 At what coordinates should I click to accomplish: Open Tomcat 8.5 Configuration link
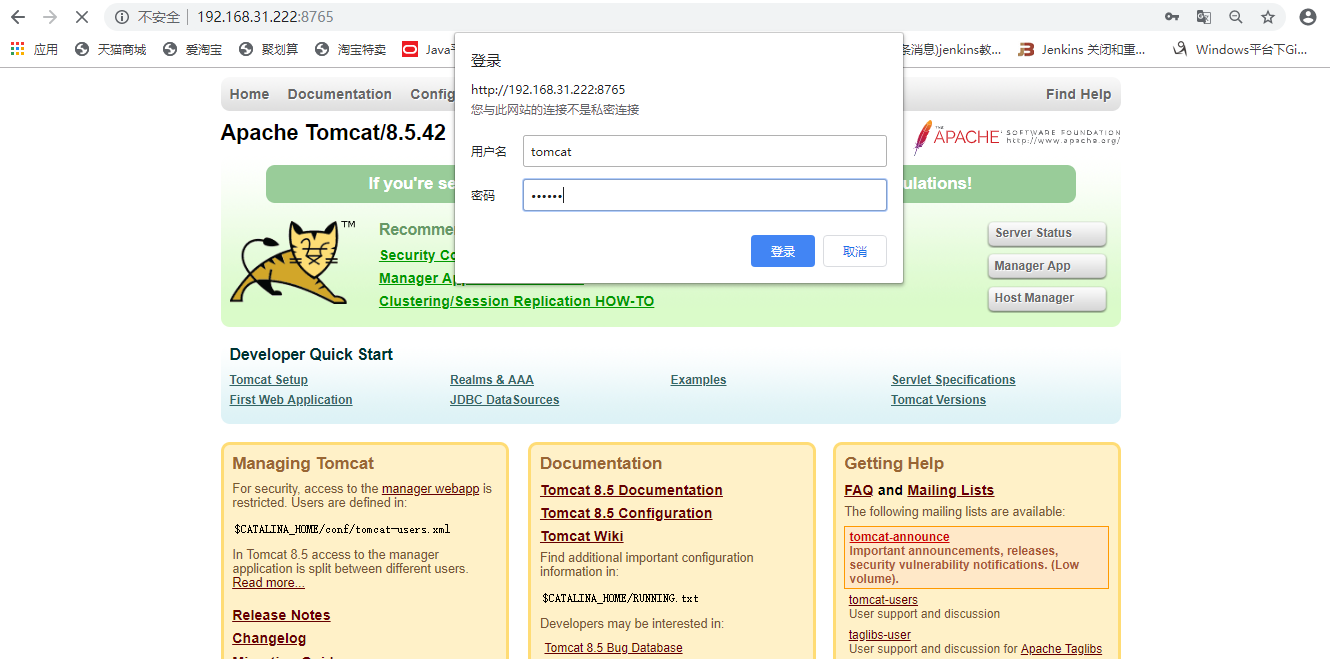point(627,513)
